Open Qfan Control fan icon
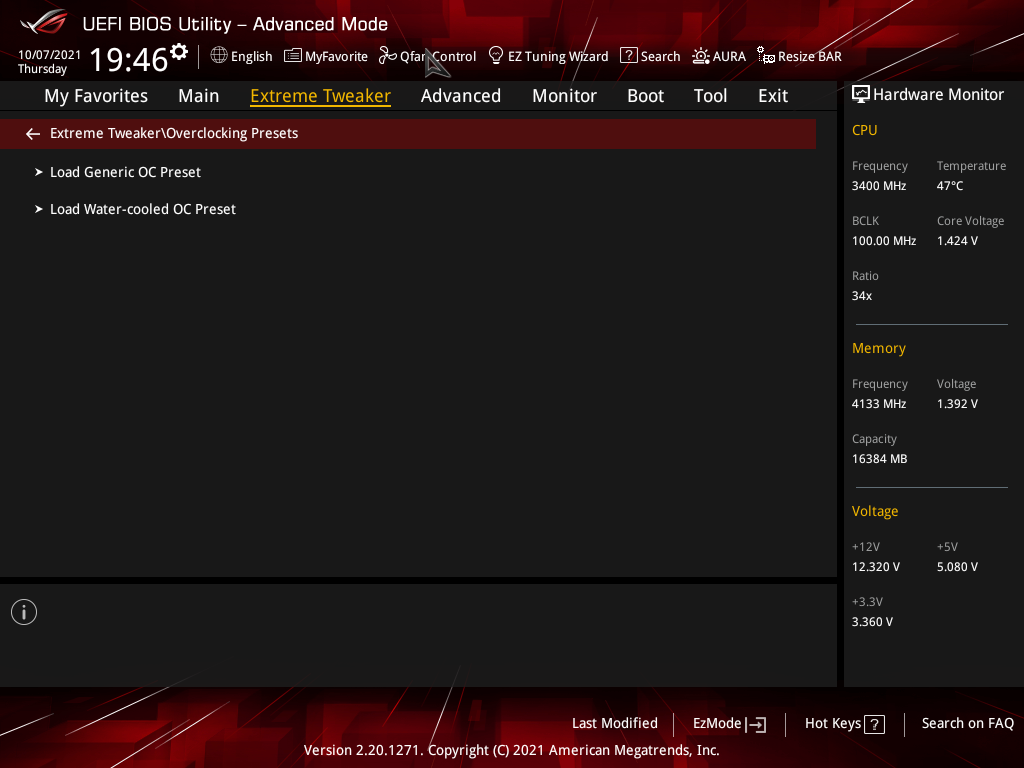The image size is (1024, 768). point(388,56)
